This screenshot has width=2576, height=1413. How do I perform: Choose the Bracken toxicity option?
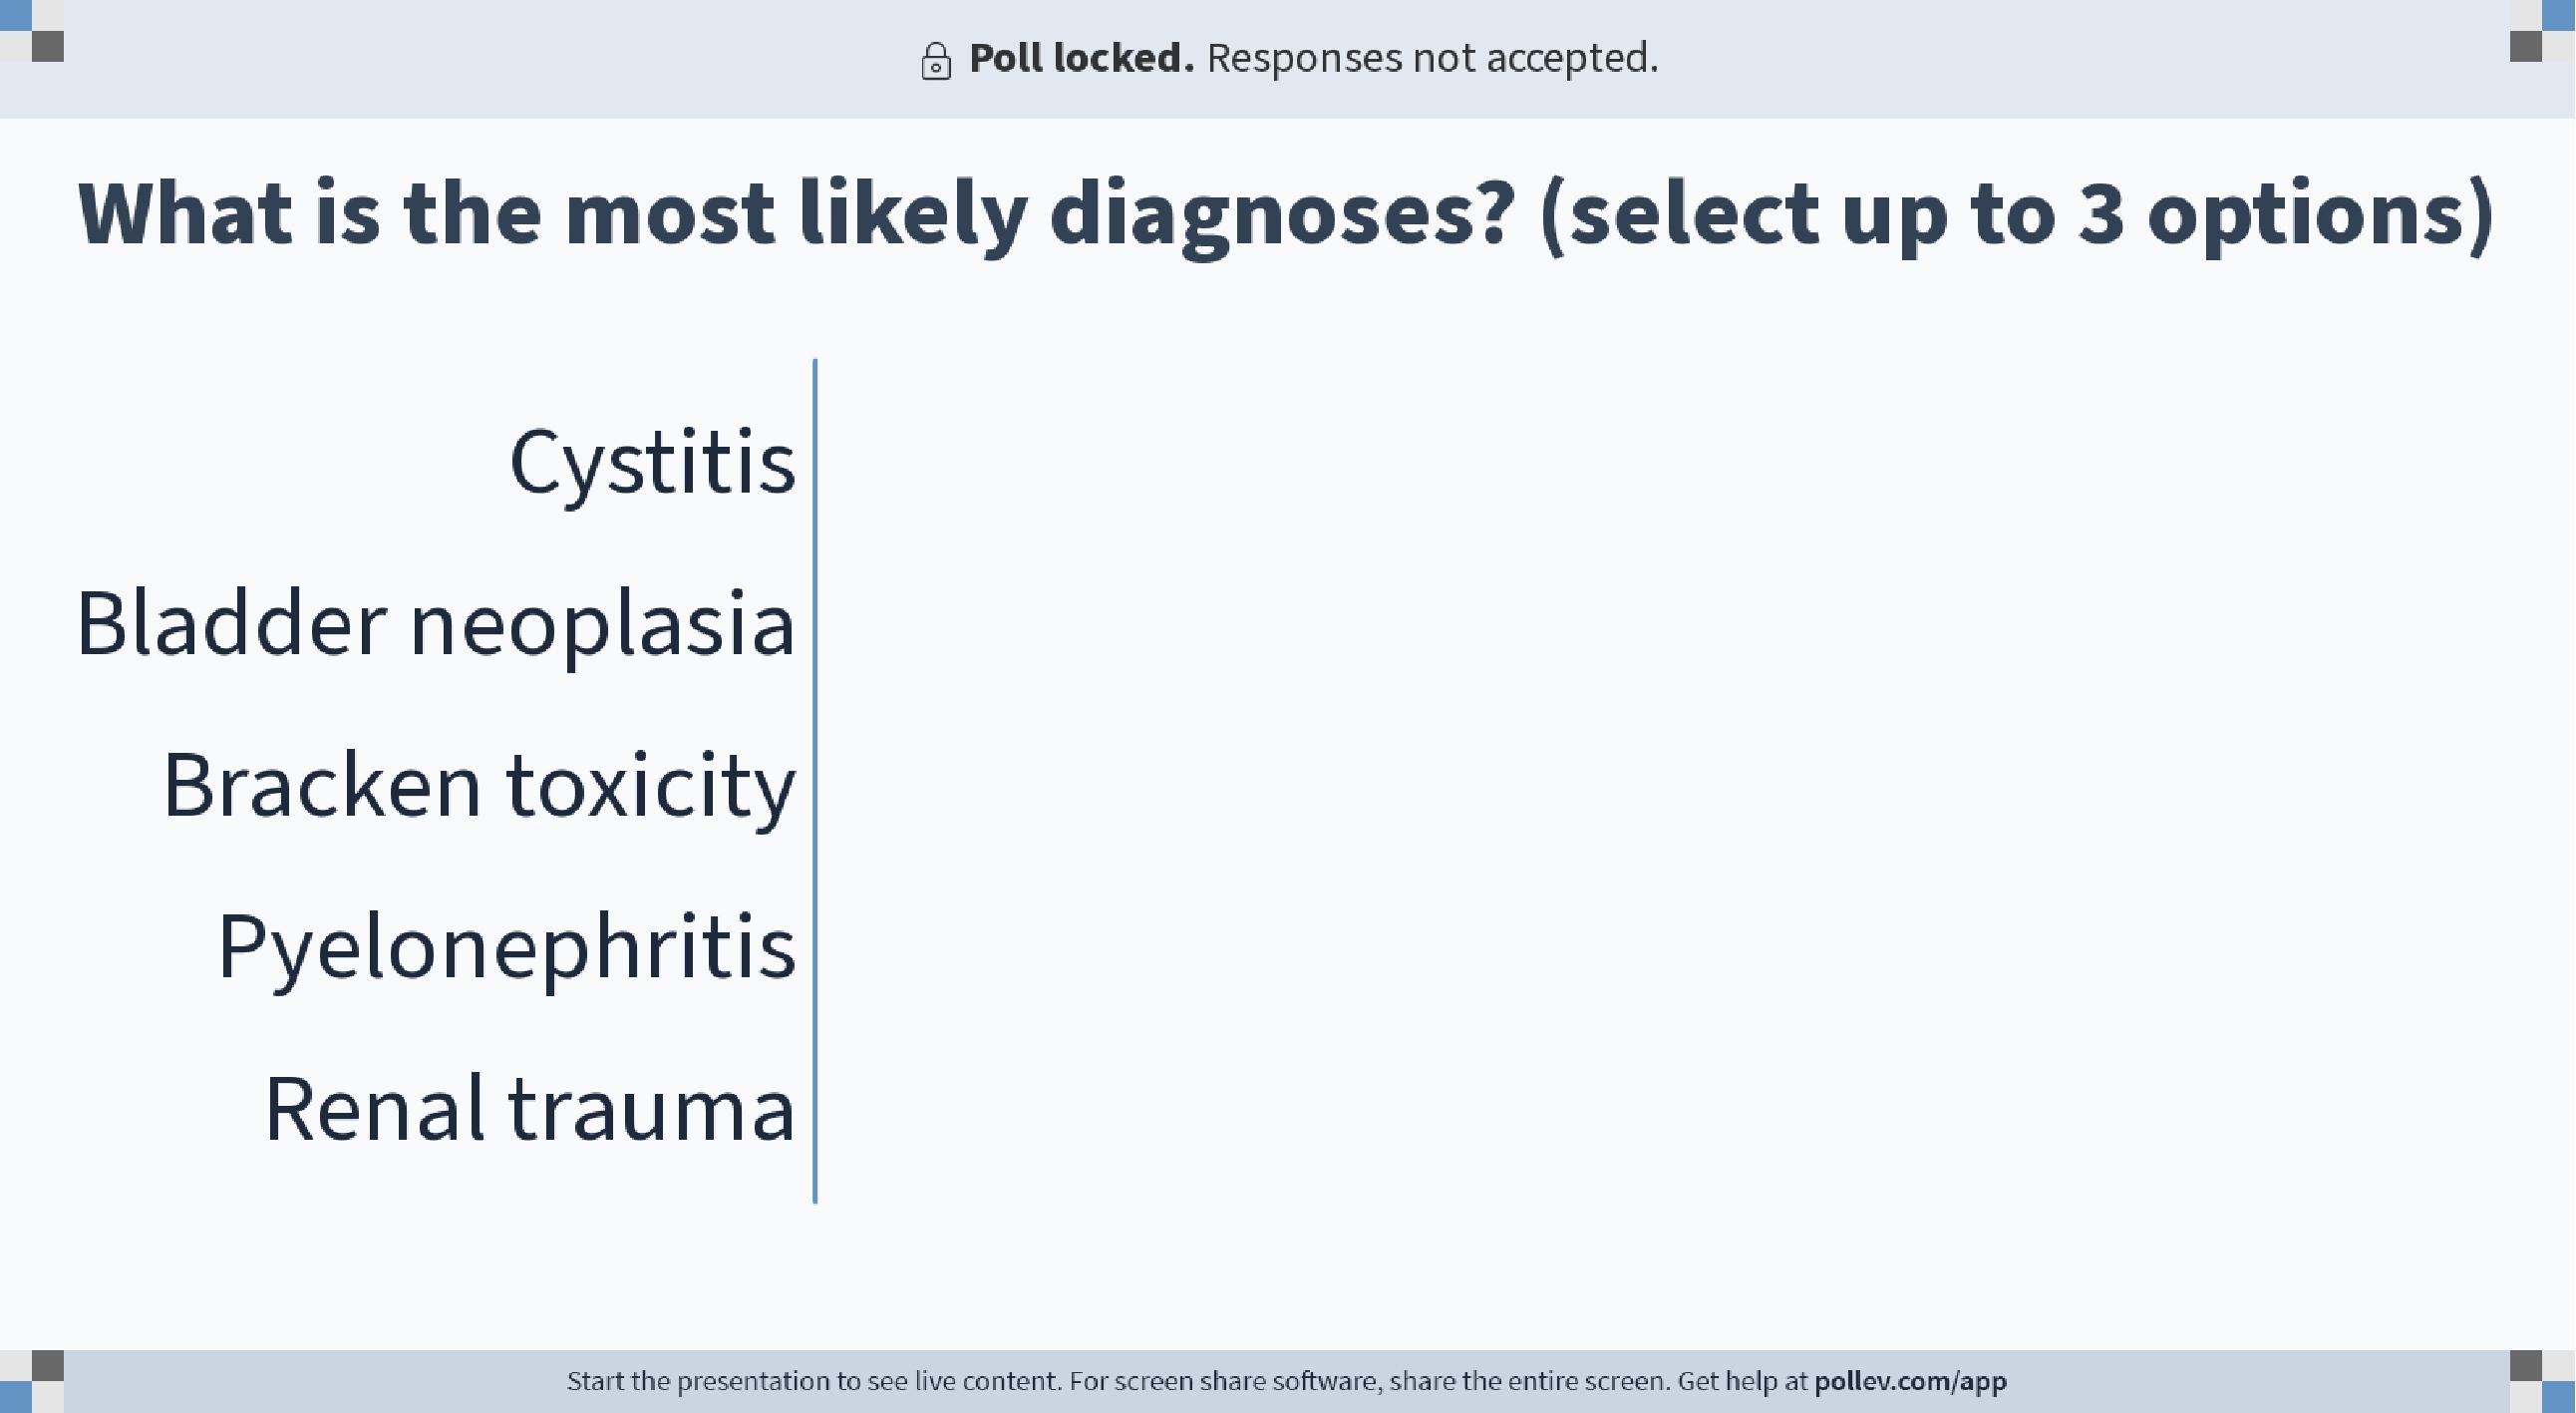point(479,788)
